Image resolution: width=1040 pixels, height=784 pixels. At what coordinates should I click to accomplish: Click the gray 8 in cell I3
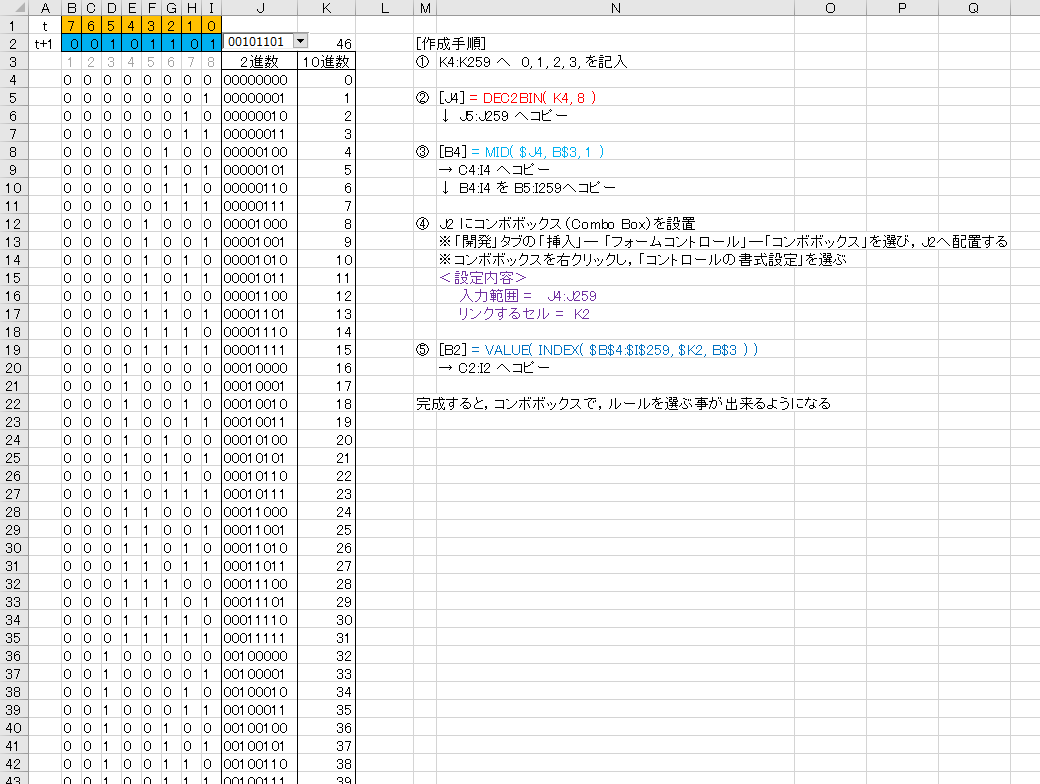click(x=211, y=62)
